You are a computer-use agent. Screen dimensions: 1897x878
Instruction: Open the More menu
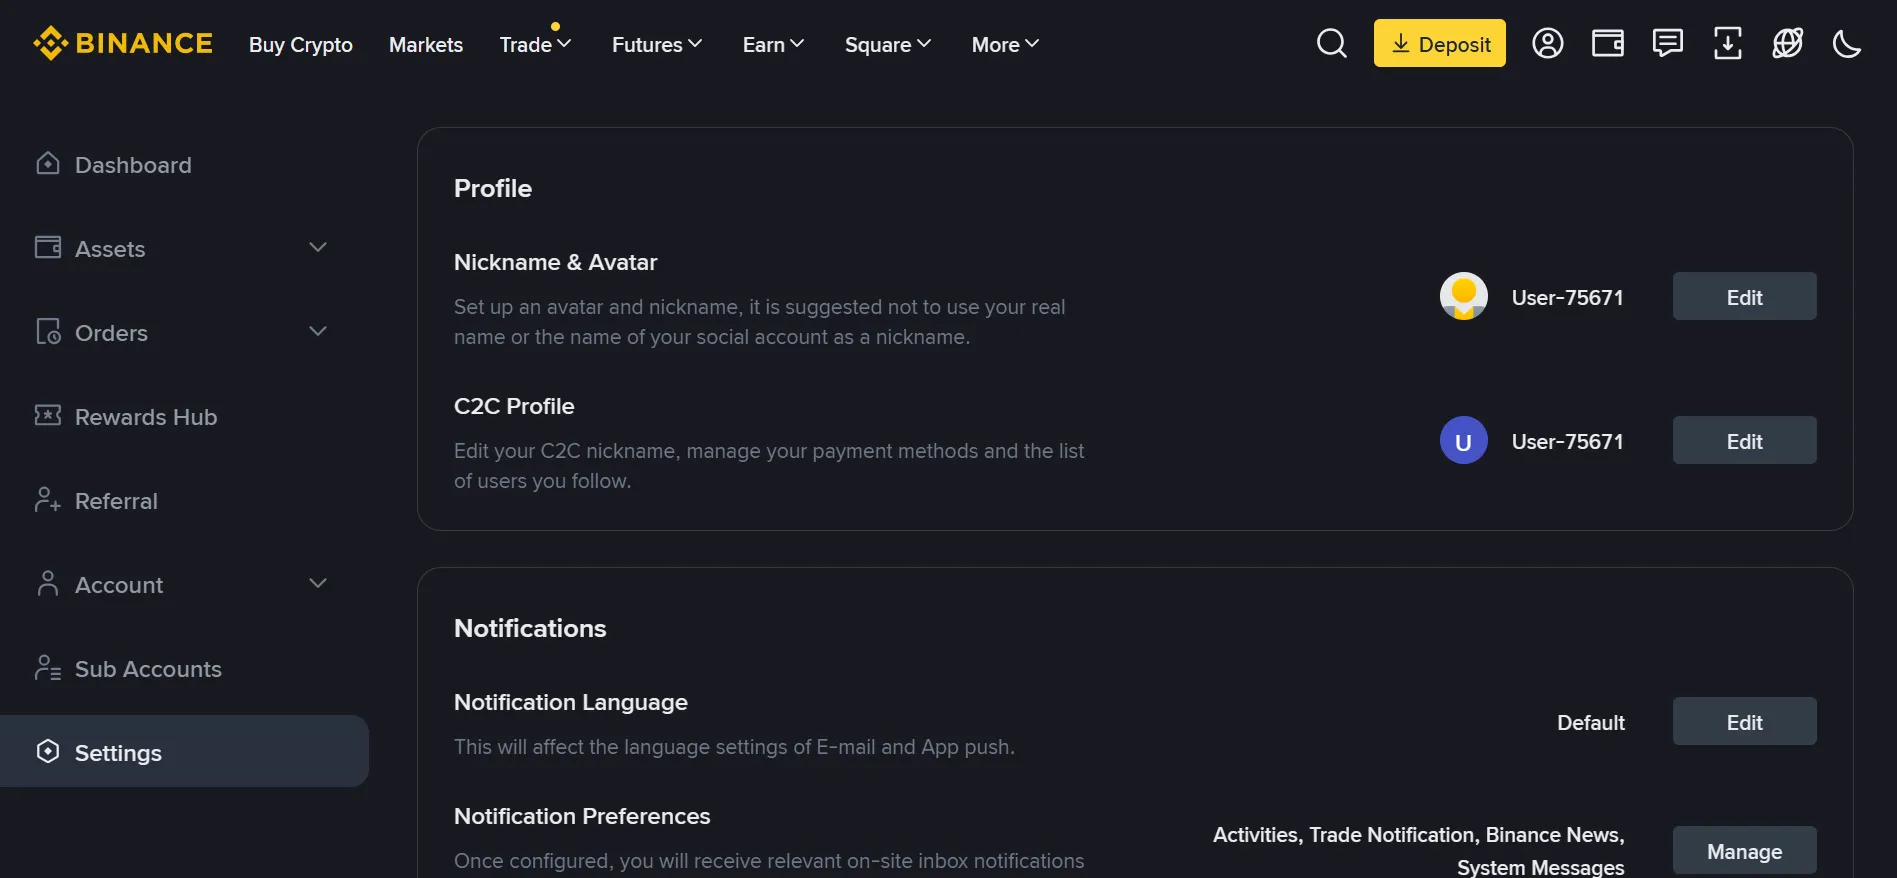tap(1003, 44)
